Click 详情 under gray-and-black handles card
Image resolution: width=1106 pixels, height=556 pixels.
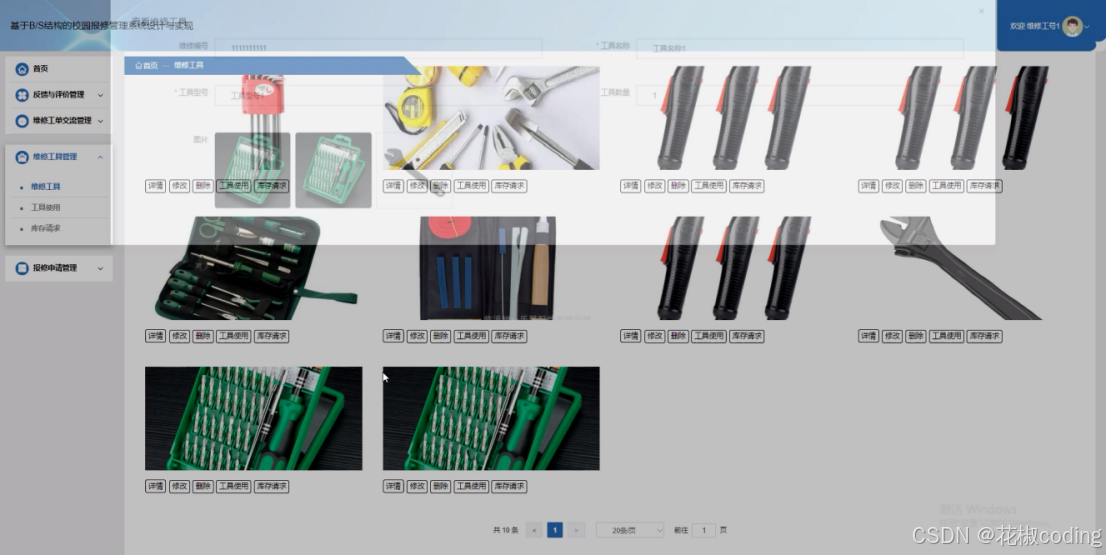point(868,186)
